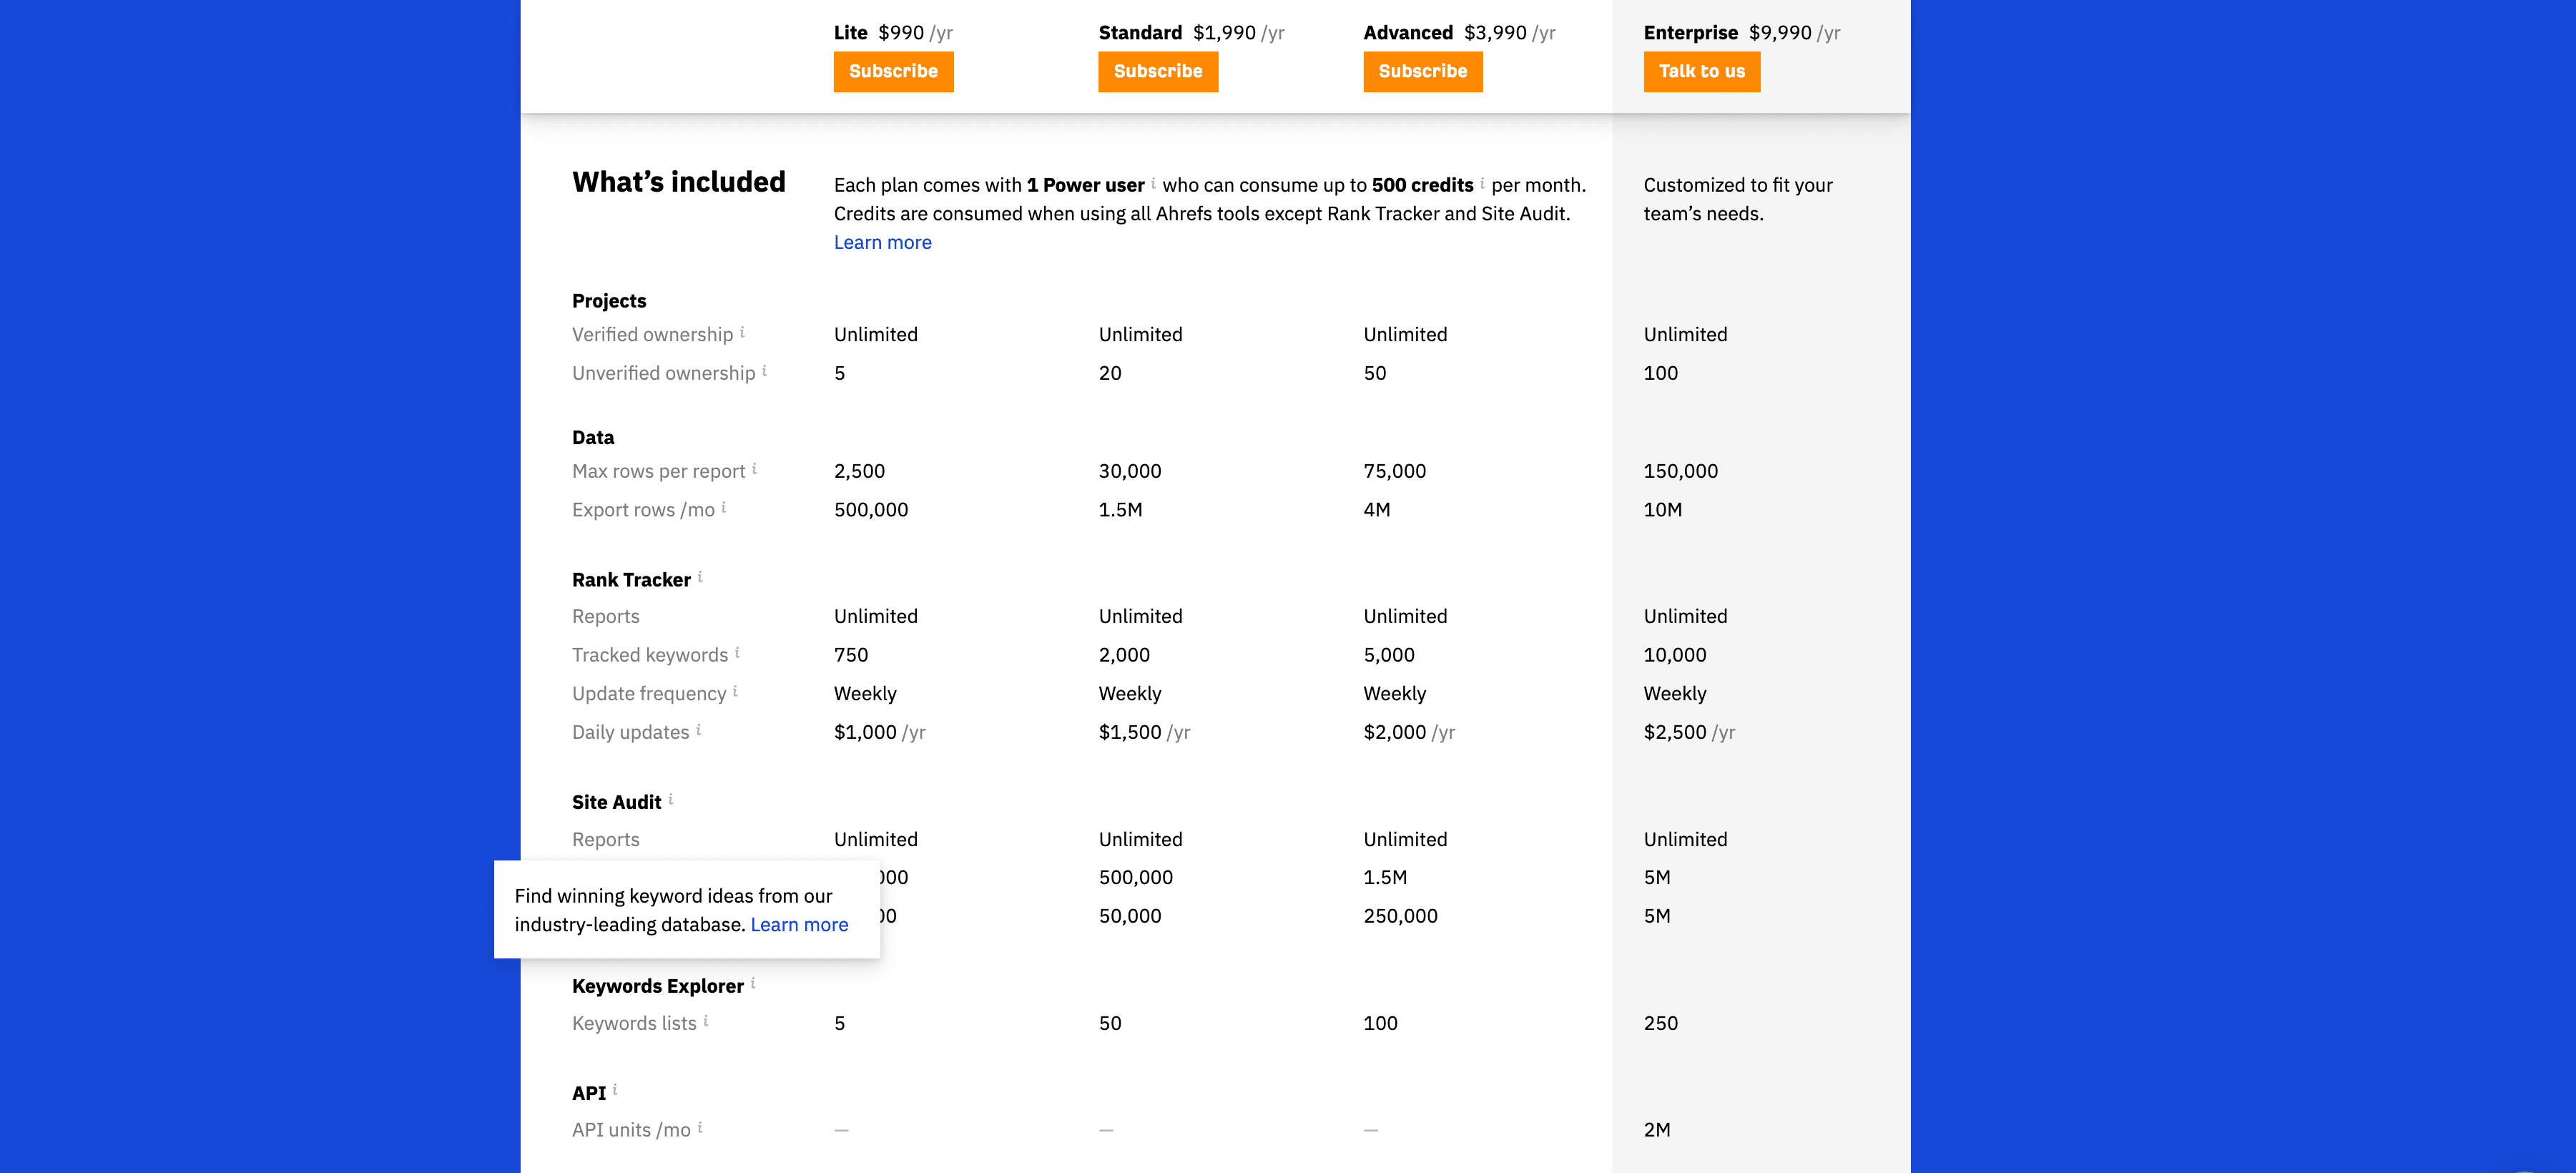Click the Keywords Explorer heading info icon
This screenshot has height=1173, width=2576.
pyautogui.click(x=753, y=981)
